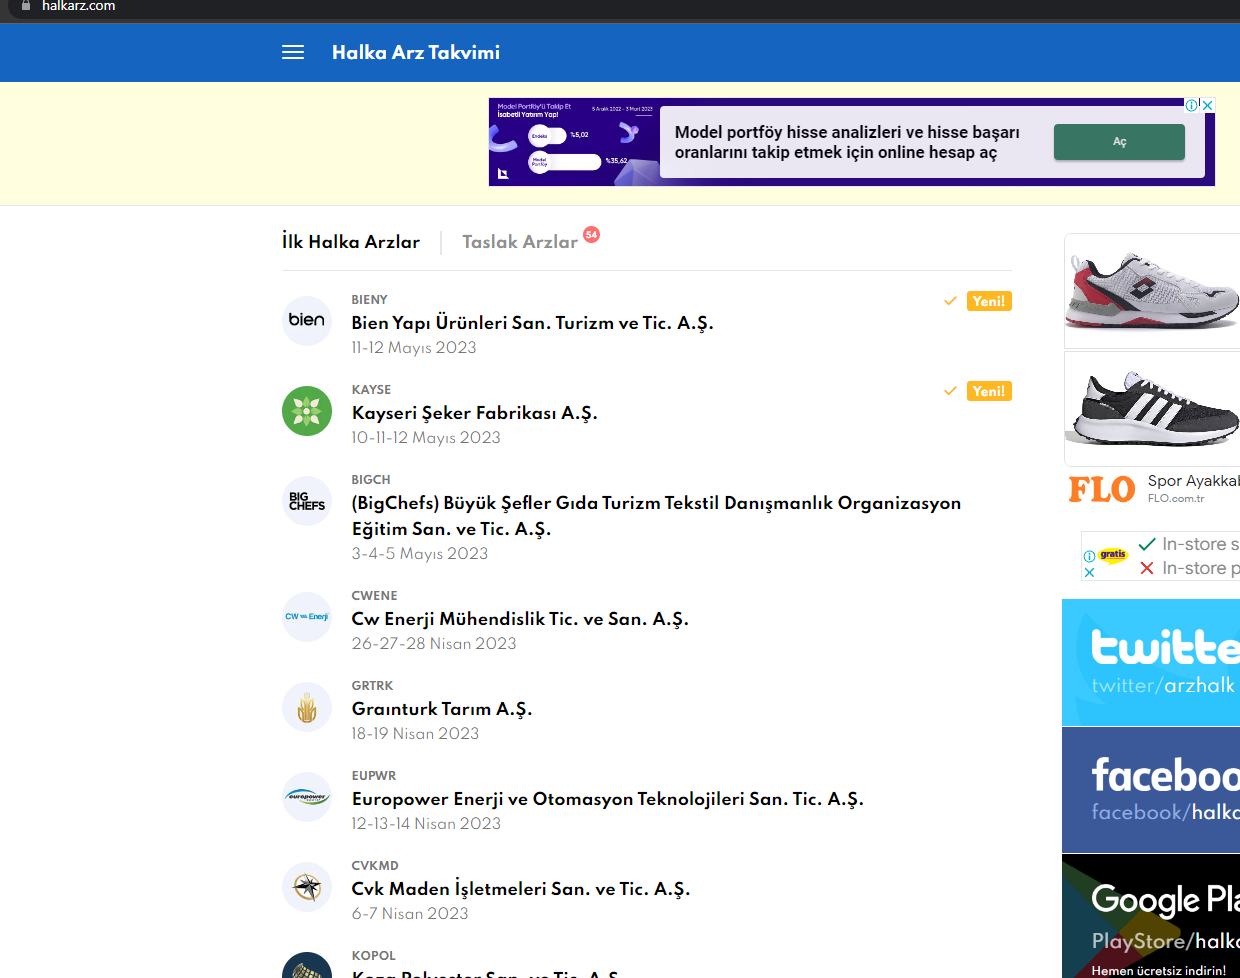
Task: Click the Europower logo
Action: (x=307, y=797)
